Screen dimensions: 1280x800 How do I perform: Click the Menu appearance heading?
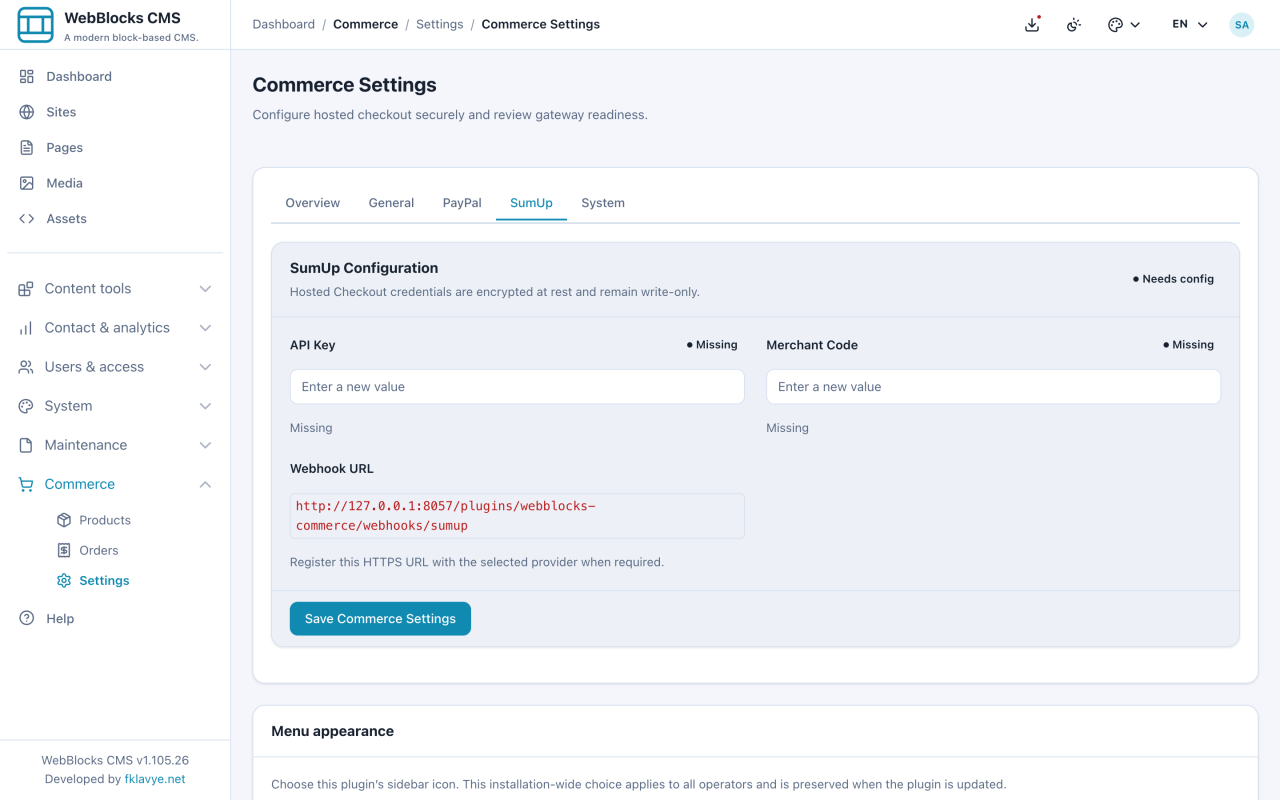[332, 731]
